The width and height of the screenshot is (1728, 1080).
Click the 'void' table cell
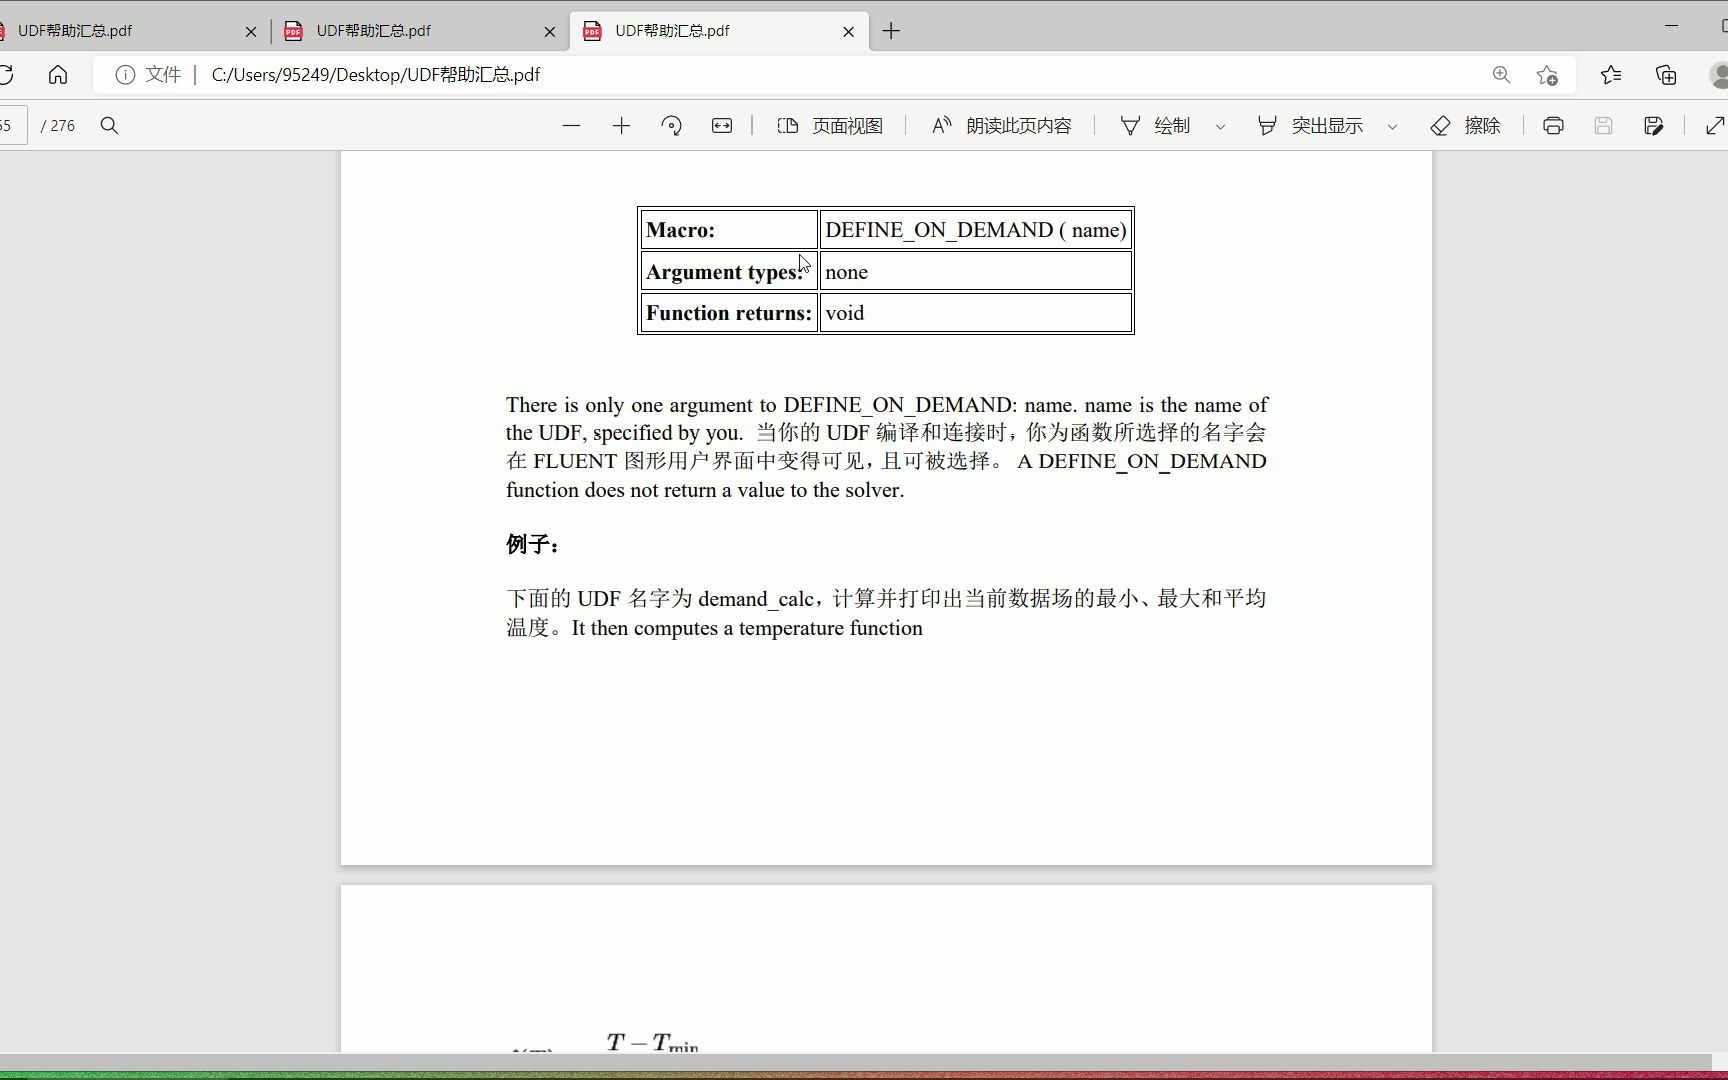[976, 313]
